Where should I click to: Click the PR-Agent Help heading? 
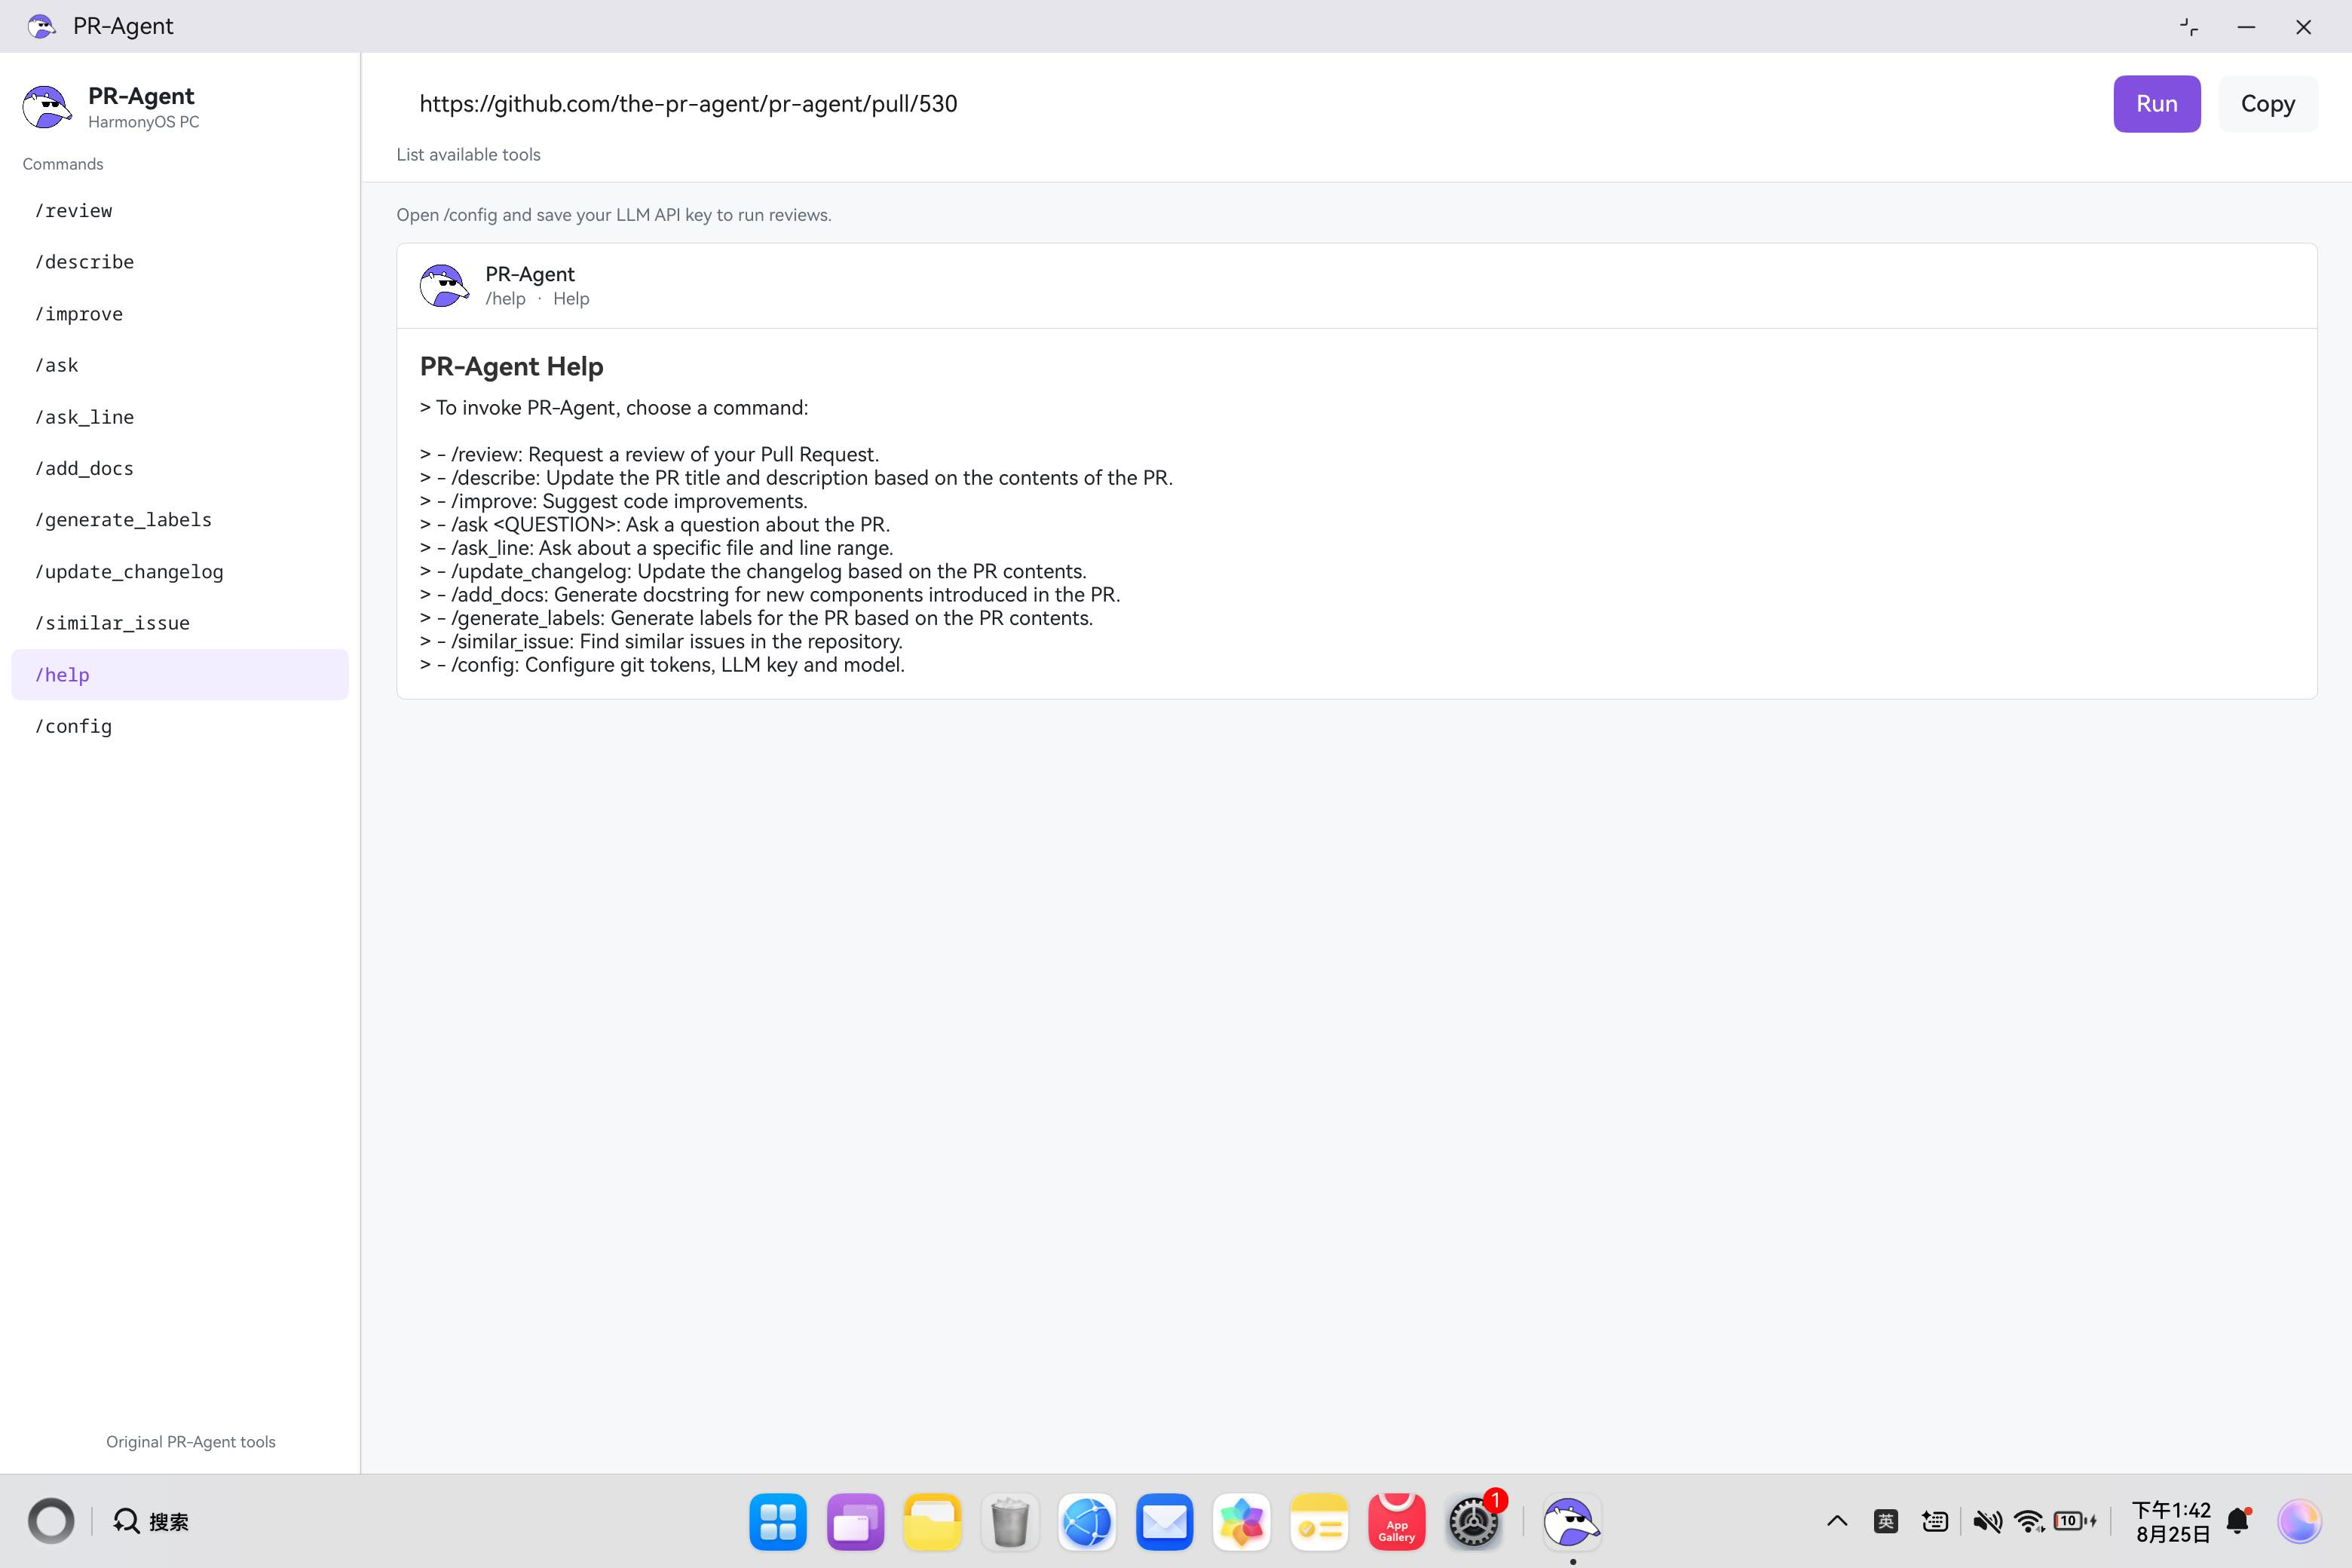pyautogui.click(x=512, y=367)
